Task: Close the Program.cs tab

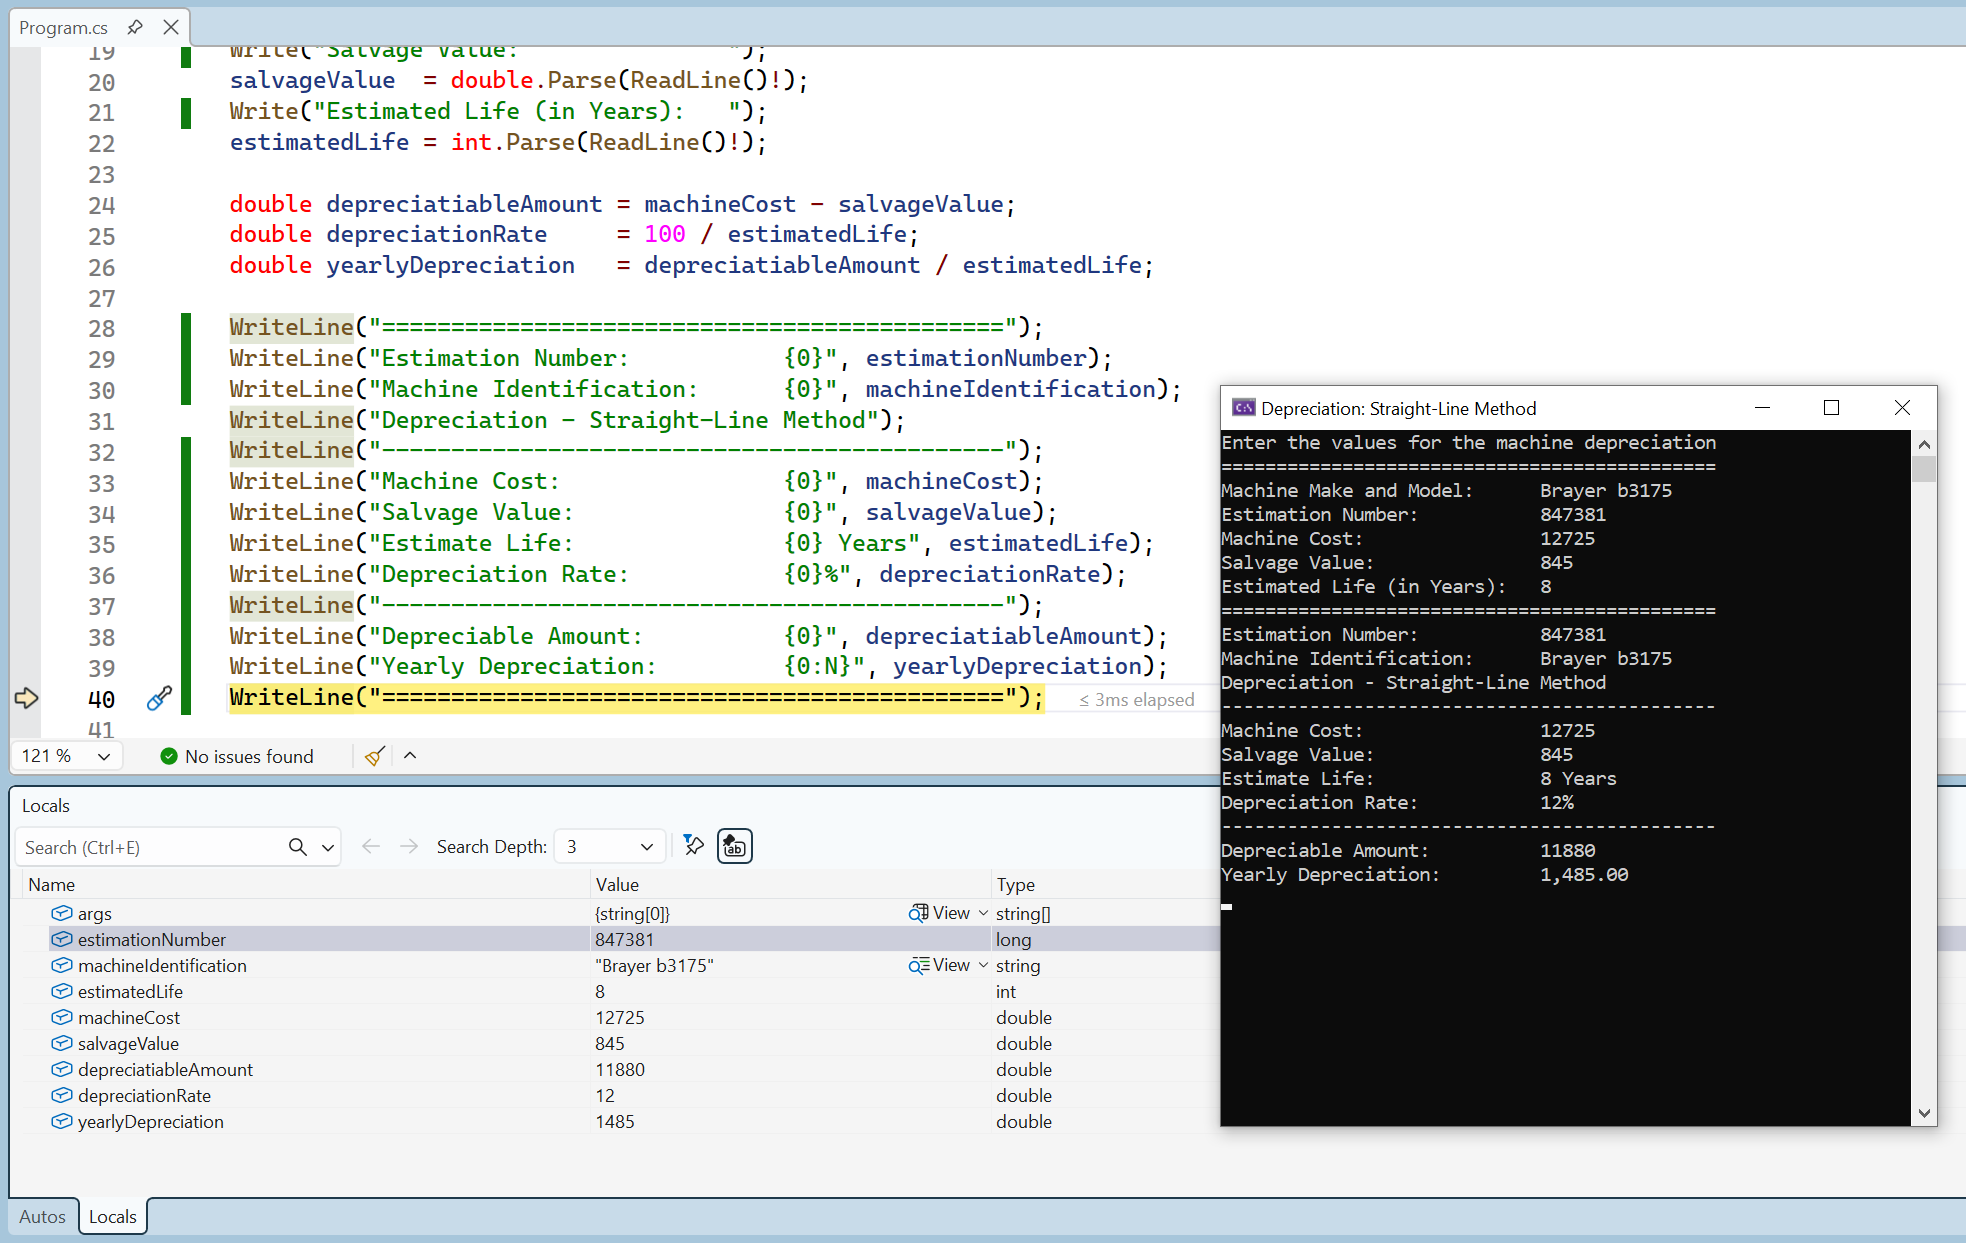Action: [x=171, y=27]
